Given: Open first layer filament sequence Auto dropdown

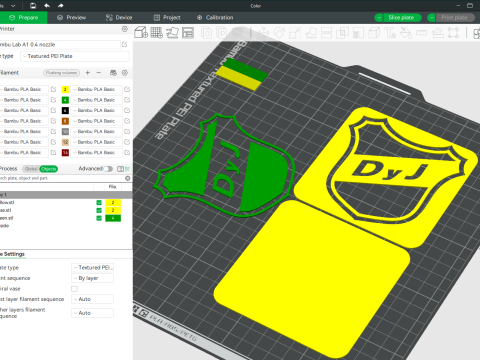Looking at the screenshot, I should click(92, 299).
